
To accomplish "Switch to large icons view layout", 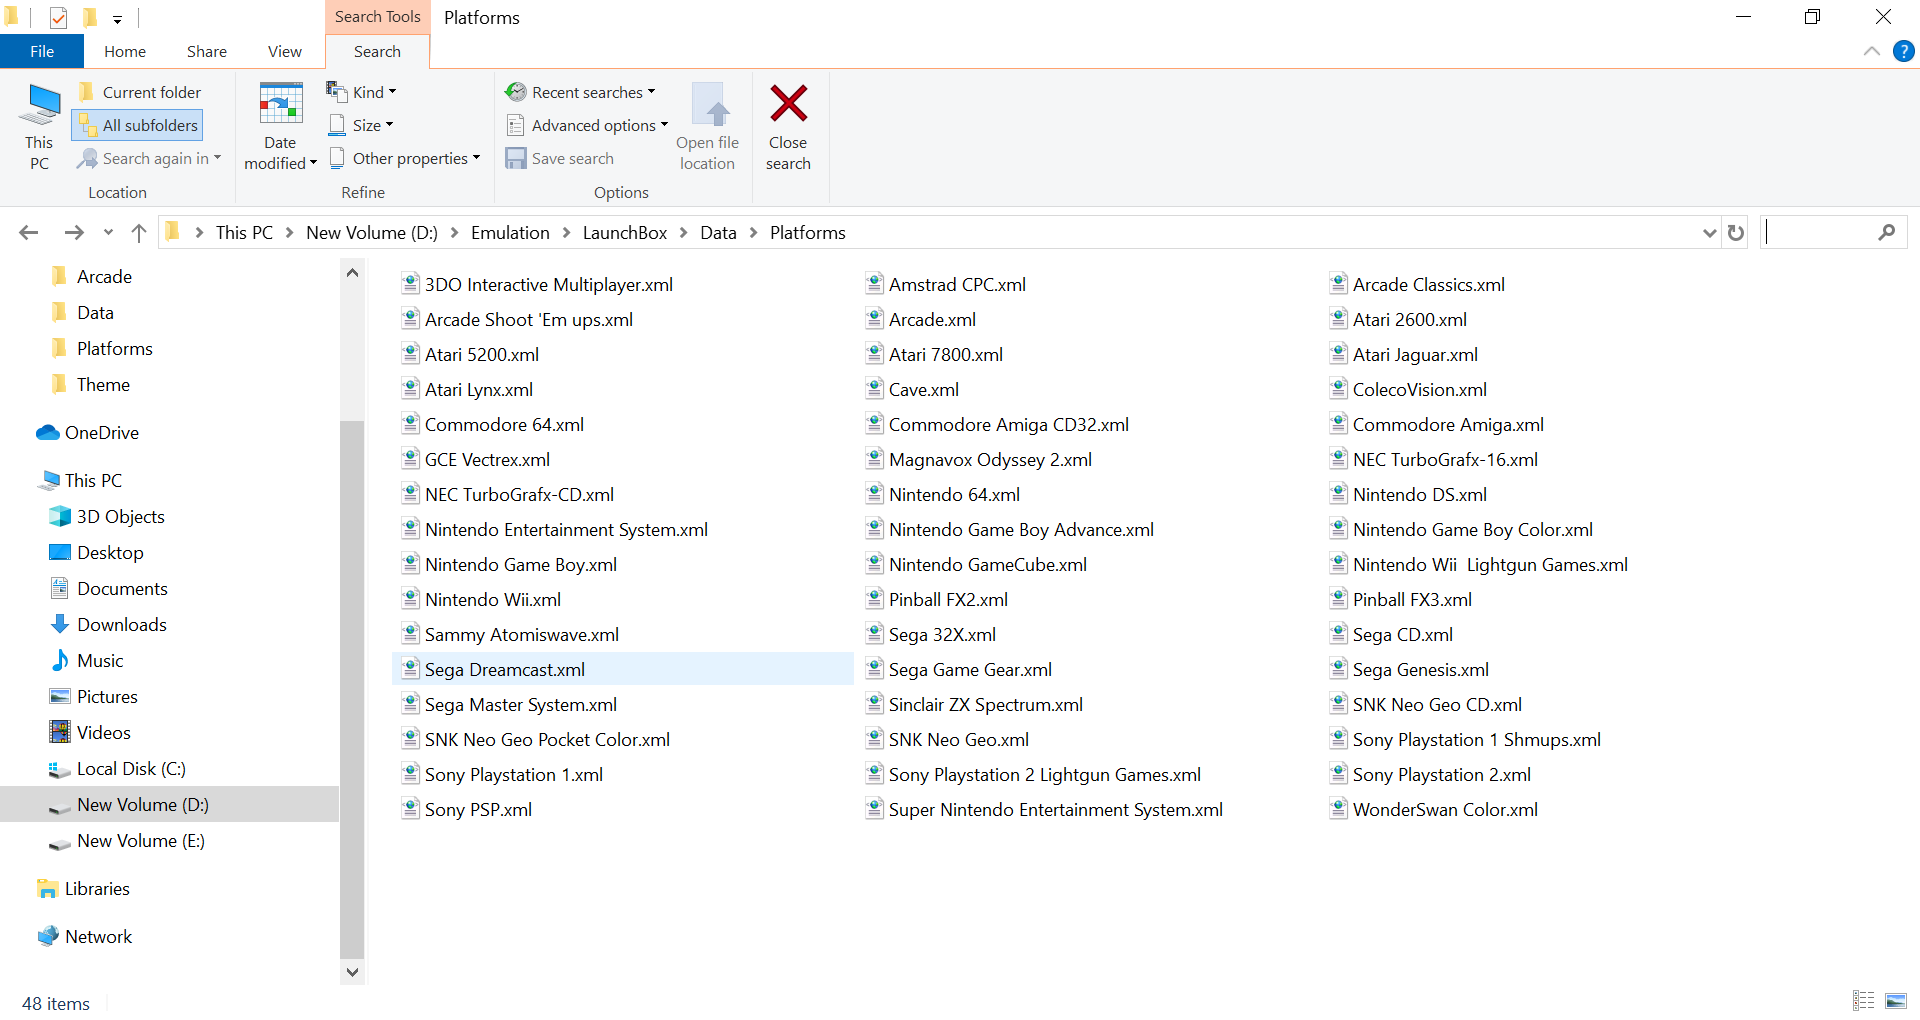I will tap(1896, 1001).
